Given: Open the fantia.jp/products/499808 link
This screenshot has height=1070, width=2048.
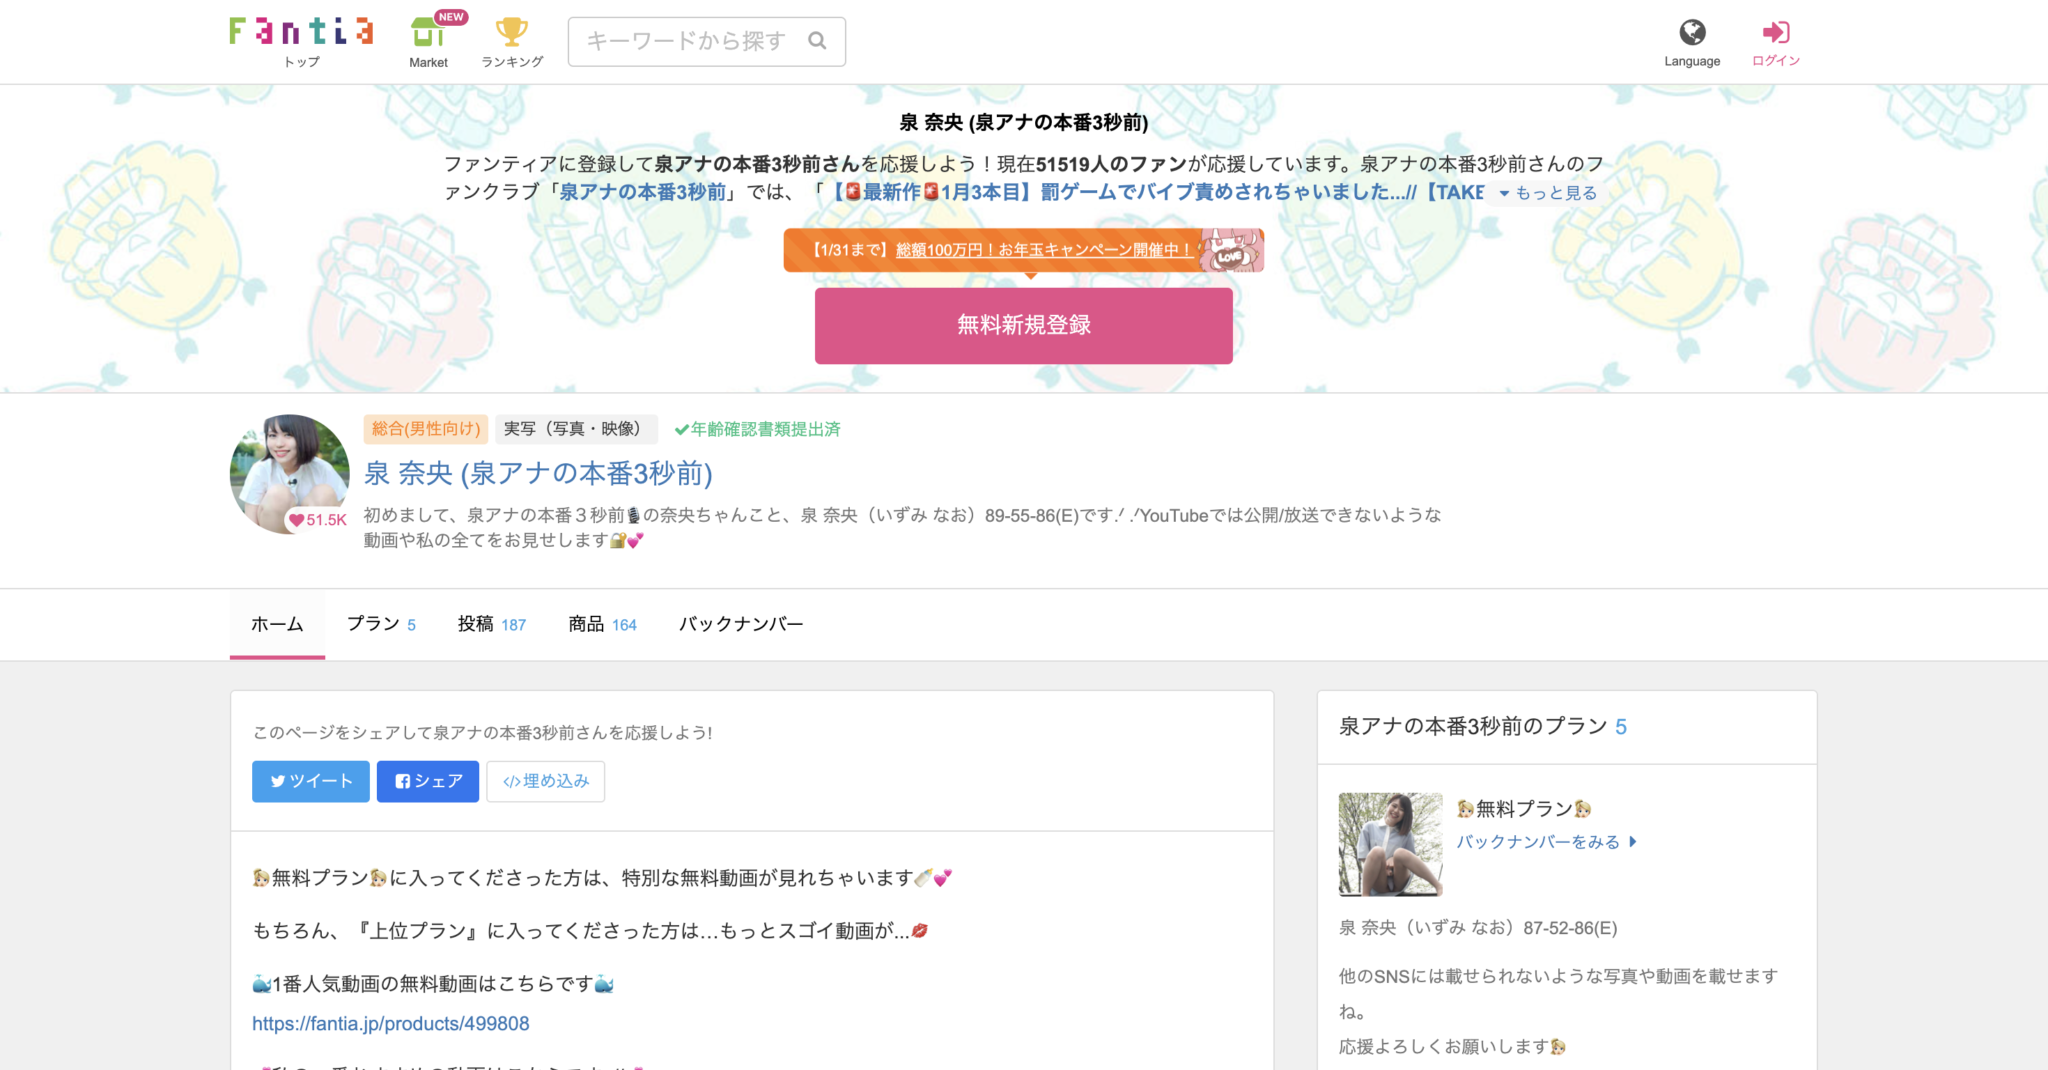Looking at the screenshot, I should click(391, 1024).
